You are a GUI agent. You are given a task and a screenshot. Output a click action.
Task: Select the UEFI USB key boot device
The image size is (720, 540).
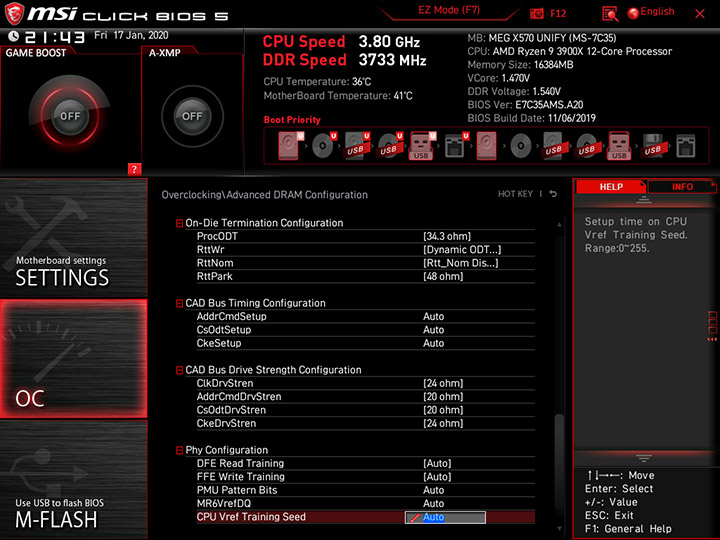pos(422,146)
